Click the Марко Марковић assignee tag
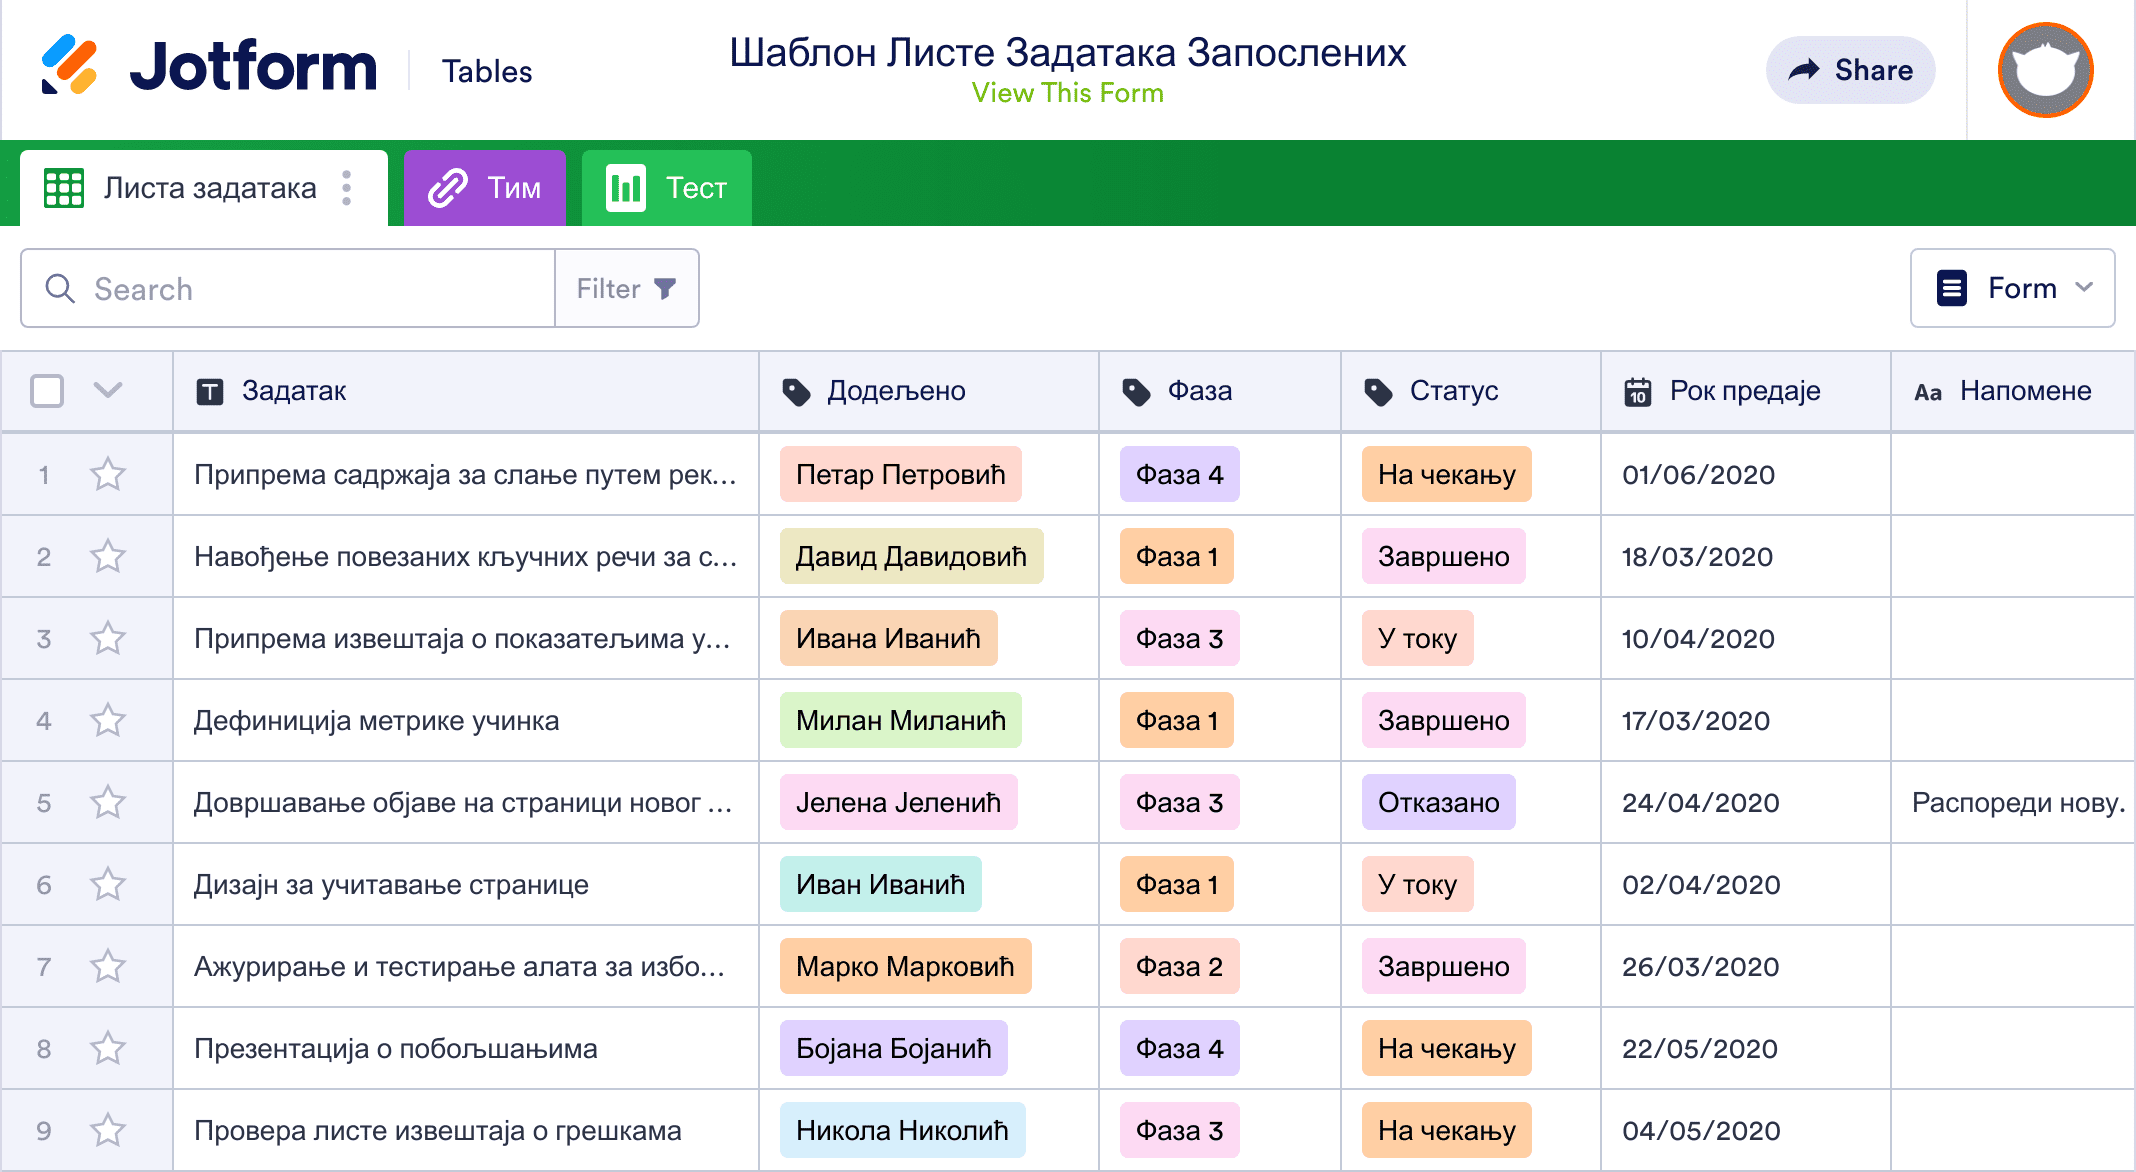This screenshot has width=2136, height=1172. tap(905, 966)
